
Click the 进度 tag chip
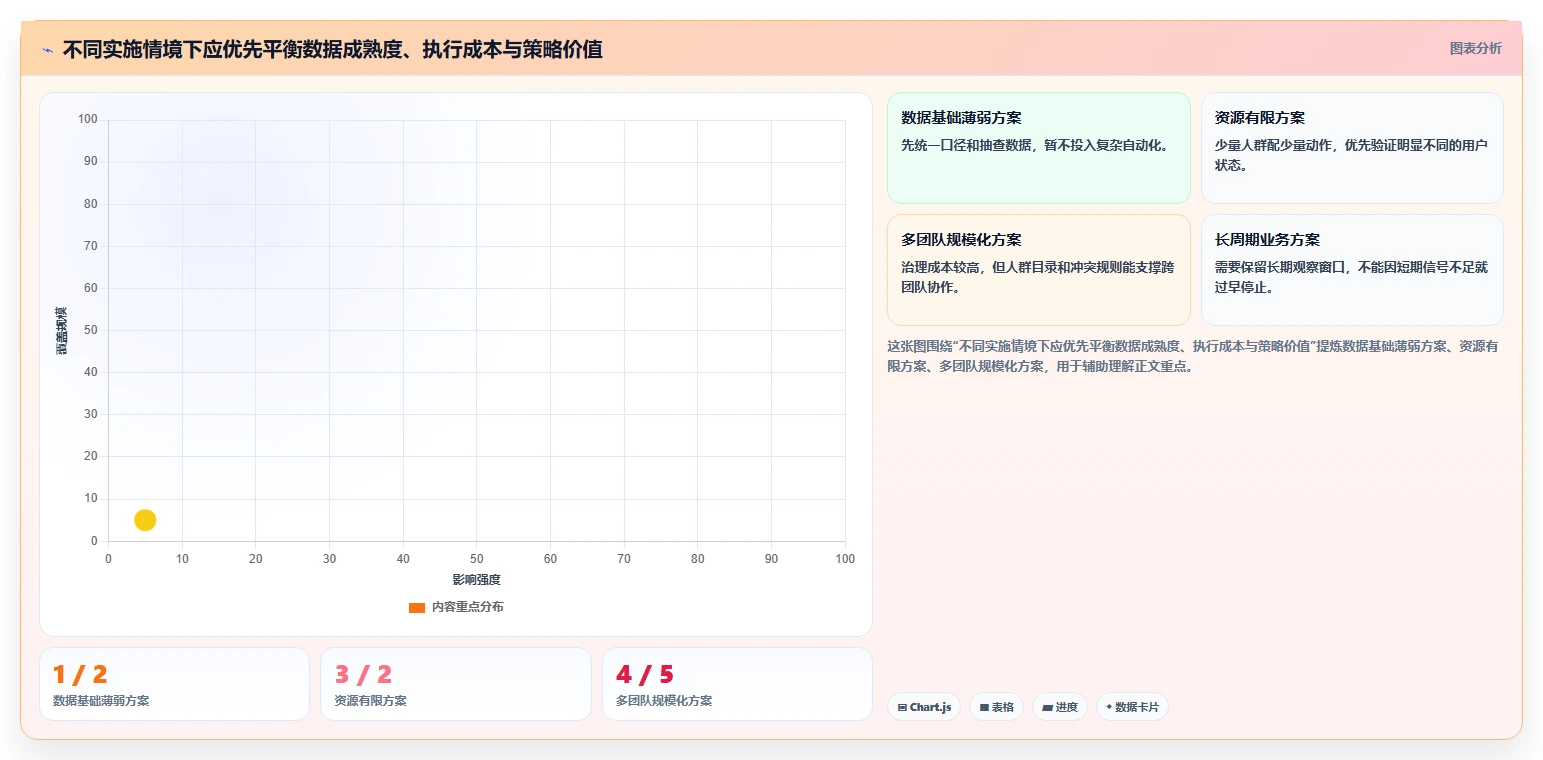click(1060, 707)
